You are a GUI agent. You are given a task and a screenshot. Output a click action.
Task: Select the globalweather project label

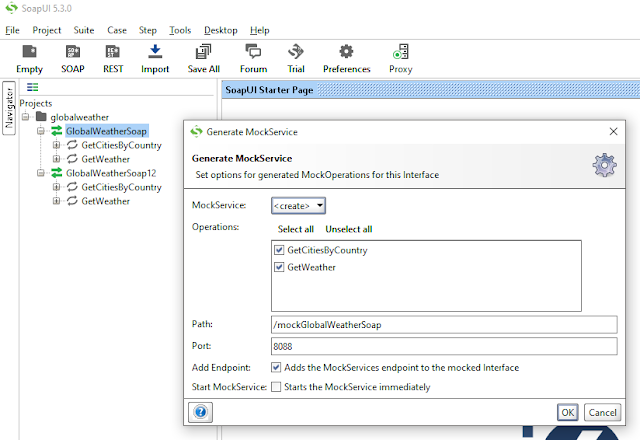pyautogui.click(x=80, y=117)
